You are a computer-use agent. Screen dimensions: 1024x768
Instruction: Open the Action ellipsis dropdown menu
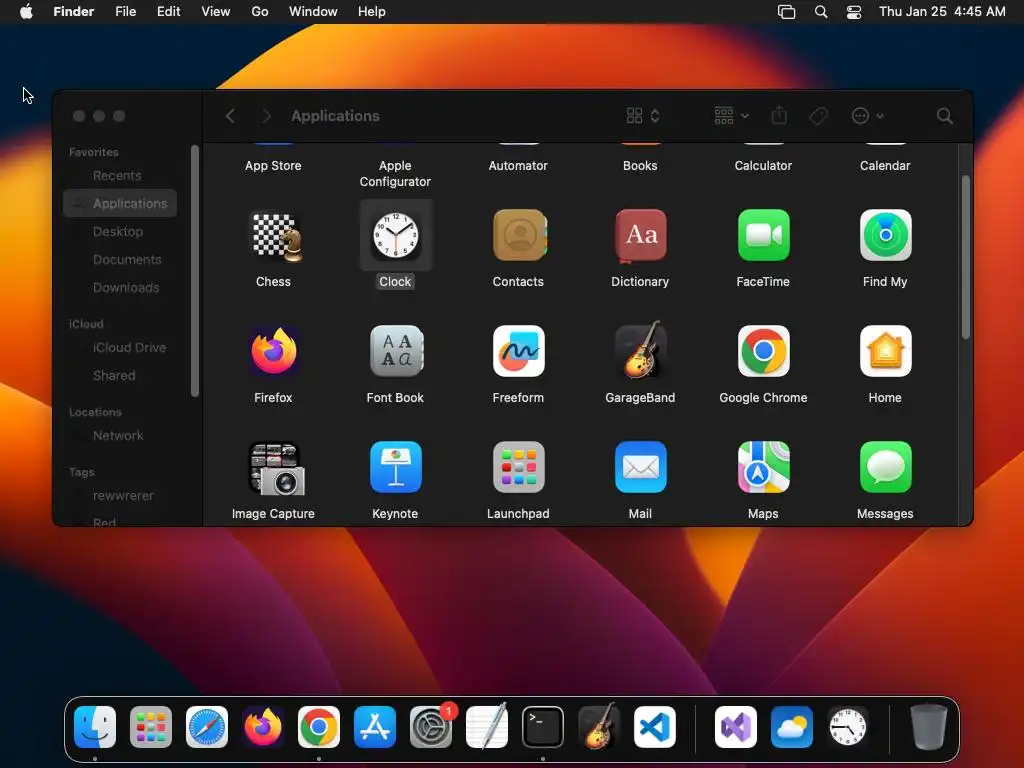coord(868,116)
